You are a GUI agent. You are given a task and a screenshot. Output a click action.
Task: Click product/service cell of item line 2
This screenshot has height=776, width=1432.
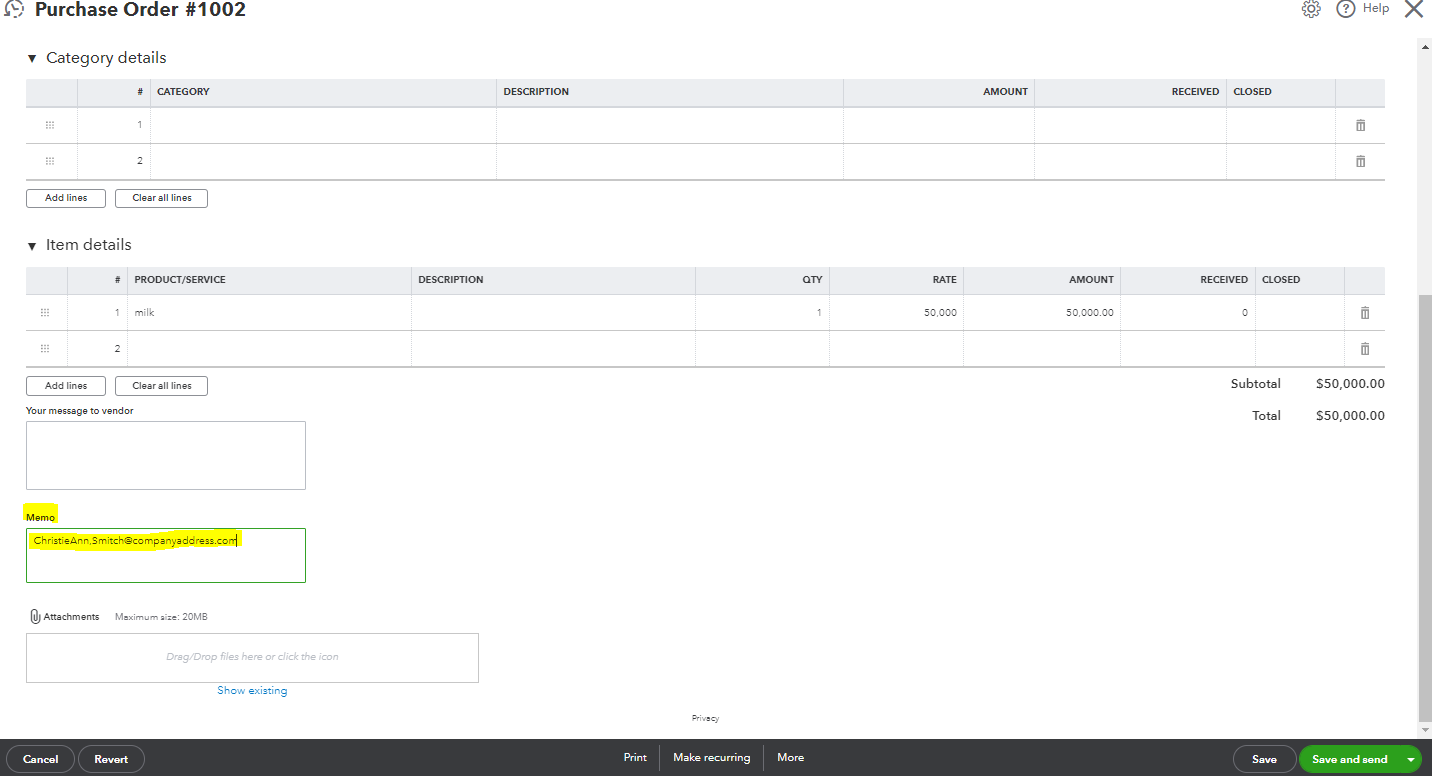click(269, 349)
